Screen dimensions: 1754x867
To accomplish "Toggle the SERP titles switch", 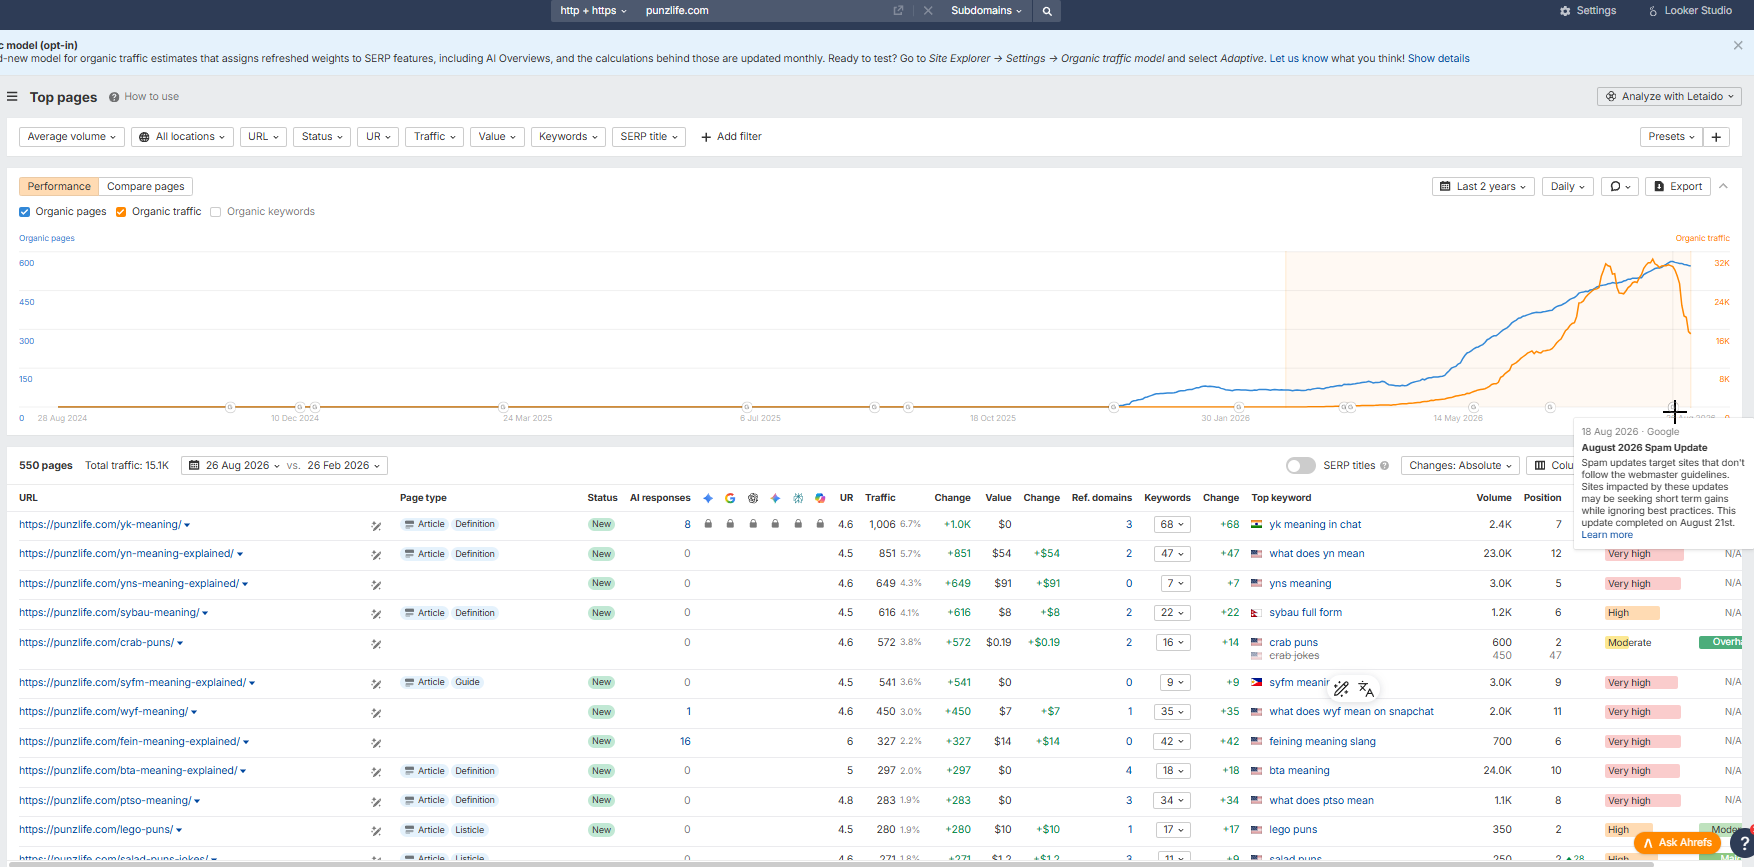I will click(x=1300, y=466).
